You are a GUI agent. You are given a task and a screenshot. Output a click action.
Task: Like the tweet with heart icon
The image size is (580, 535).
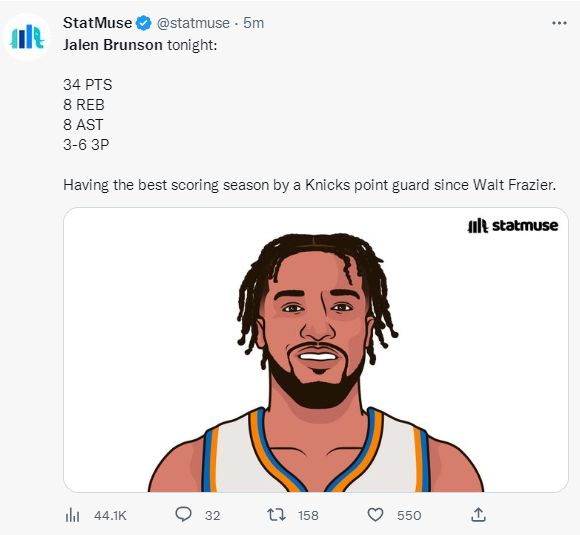coord(375,515)
